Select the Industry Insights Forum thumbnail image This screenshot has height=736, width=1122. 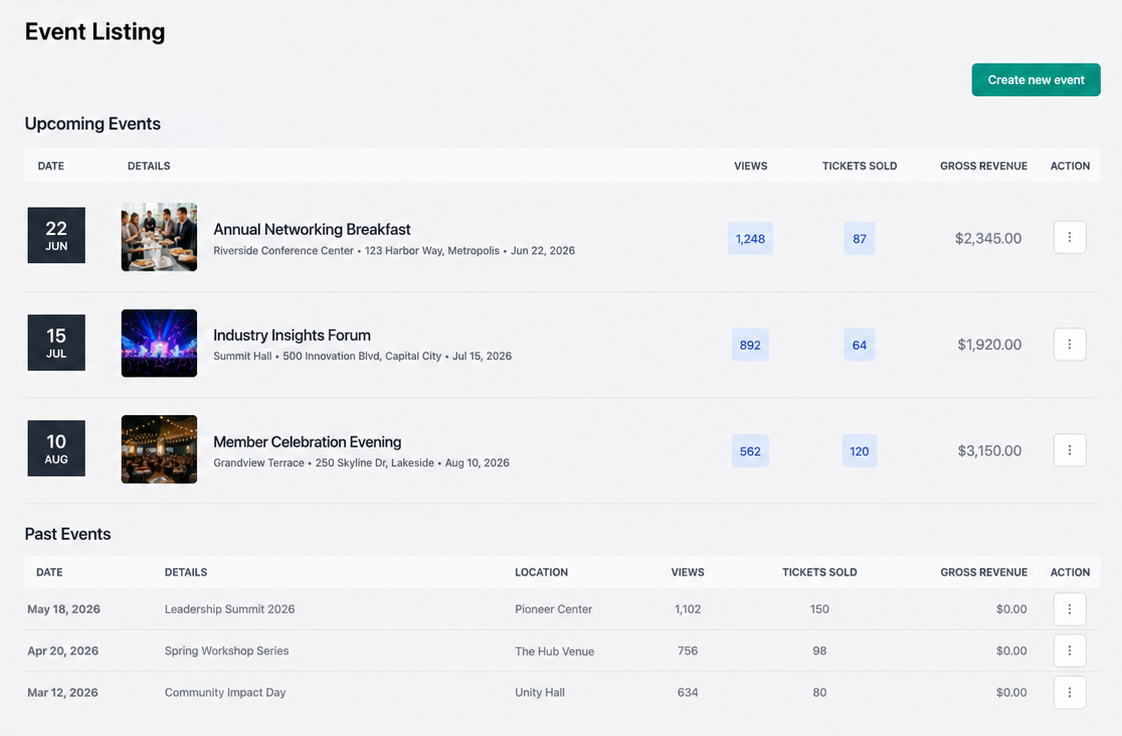[x=159, y=343]
